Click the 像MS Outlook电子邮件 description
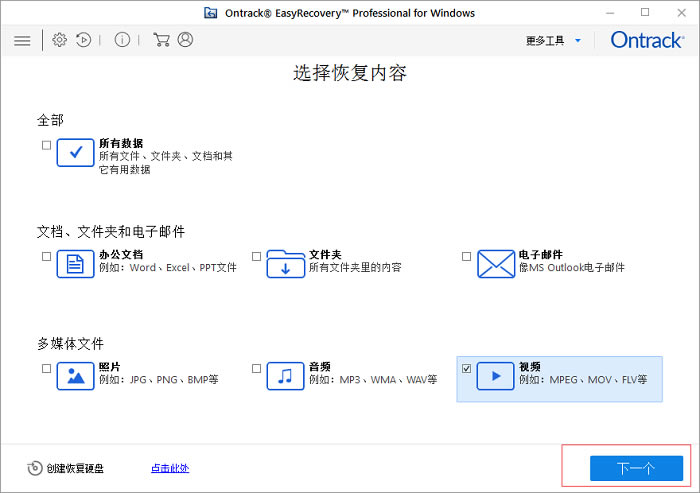 pyautogui.click(x=571, y=267)
